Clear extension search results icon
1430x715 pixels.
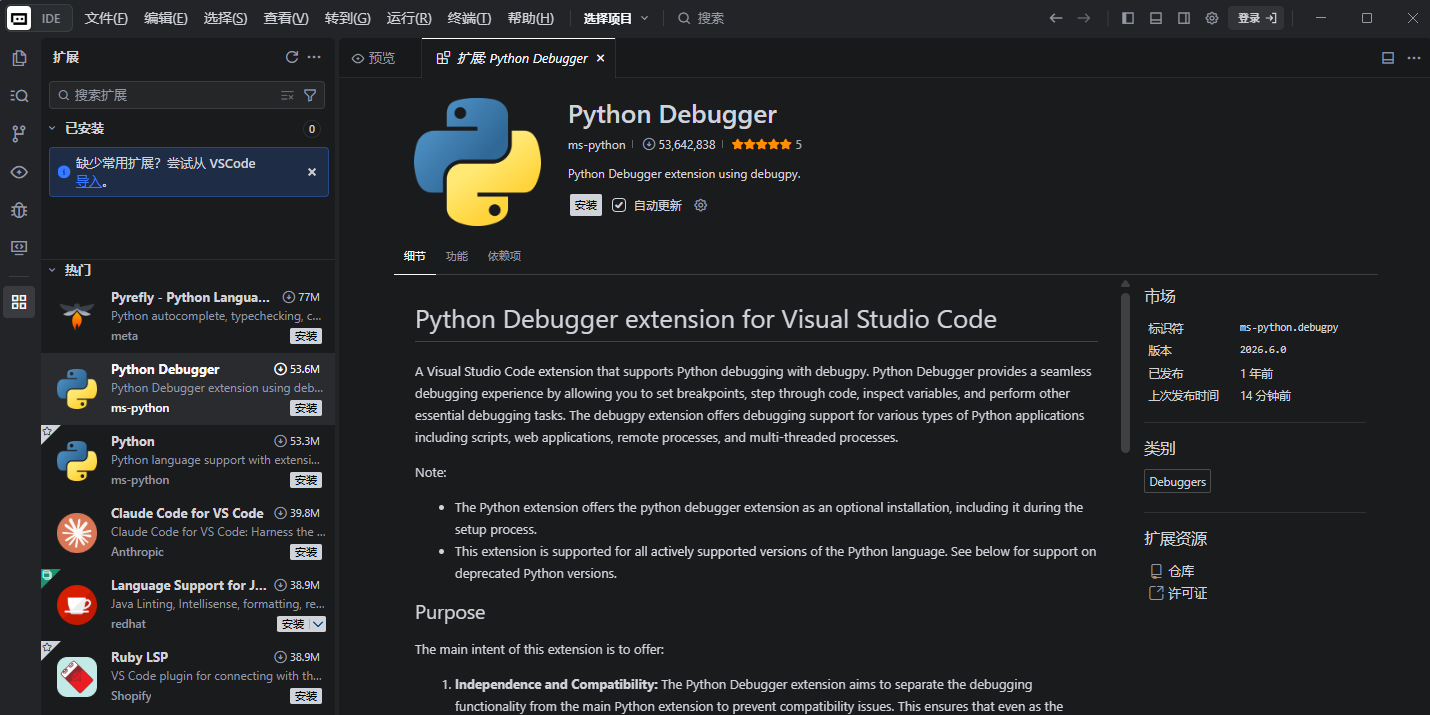point(287,95)
